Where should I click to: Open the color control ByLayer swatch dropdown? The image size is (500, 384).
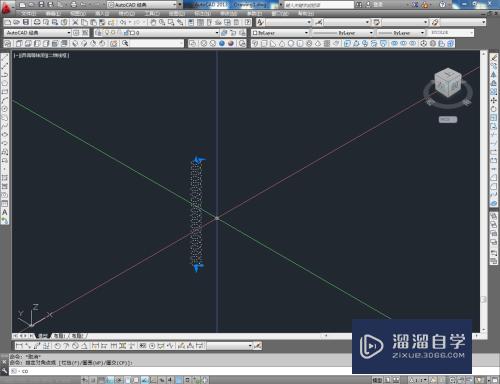point(280,33)
